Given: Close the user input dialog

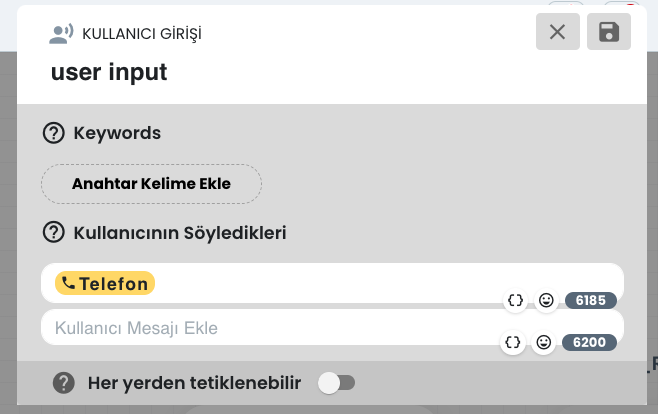Looking at the screenshot, I should coord(558,32).
